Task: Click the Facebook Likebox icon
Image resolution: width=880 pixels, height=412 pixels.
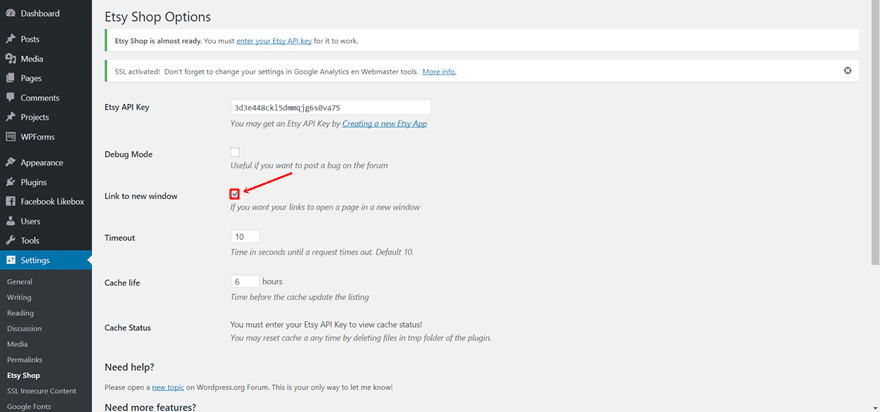Action: coord(10,202)
